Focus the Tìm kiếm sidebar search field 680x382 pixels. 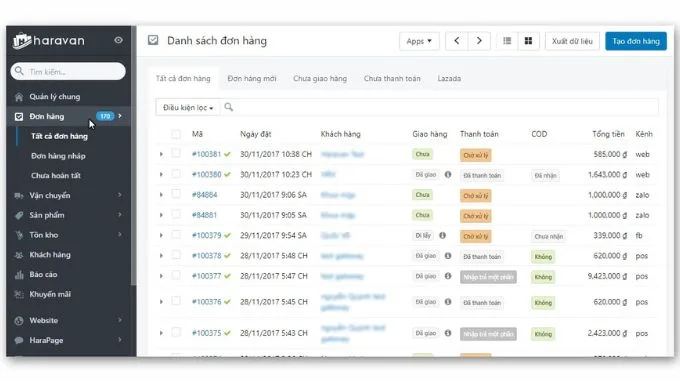tap(68, 71)
